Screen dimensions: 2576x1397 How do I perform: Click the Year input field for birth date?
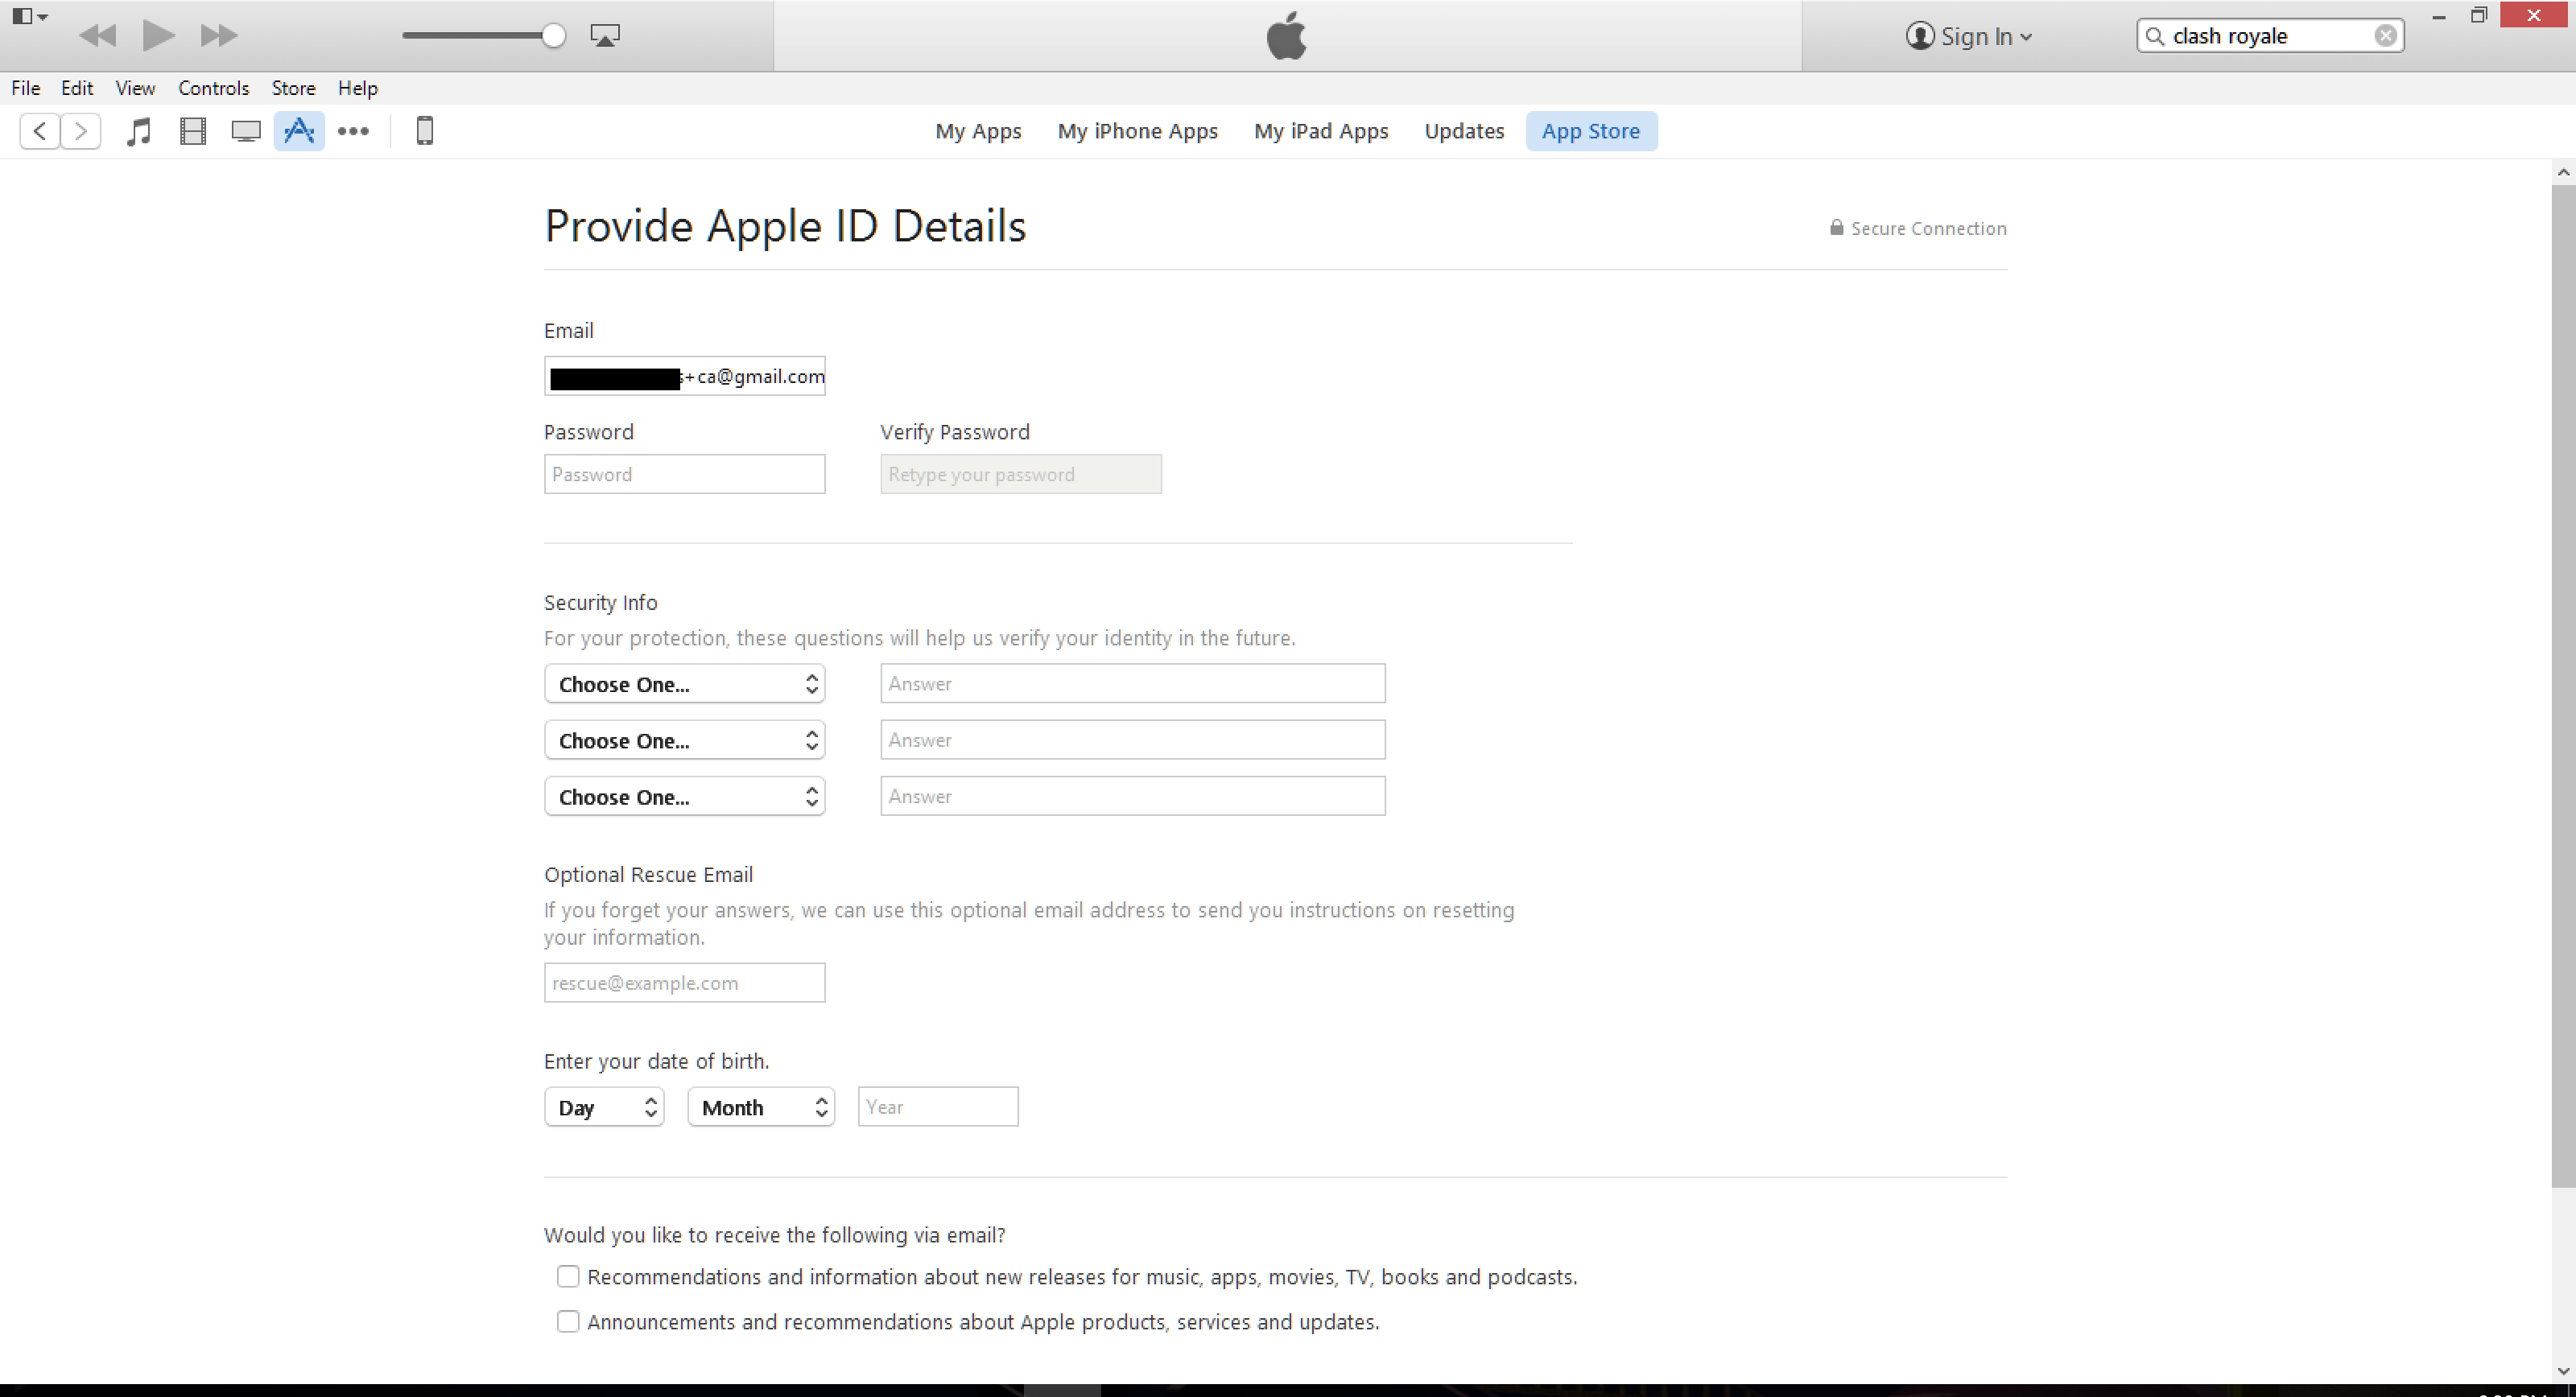938,1106
